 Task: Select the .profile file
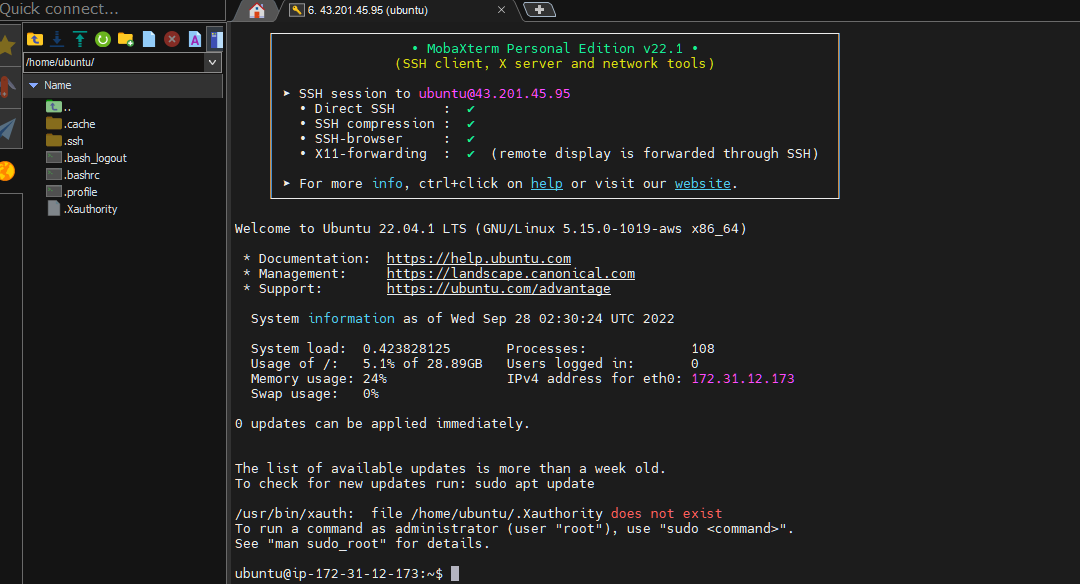point(72,191)
